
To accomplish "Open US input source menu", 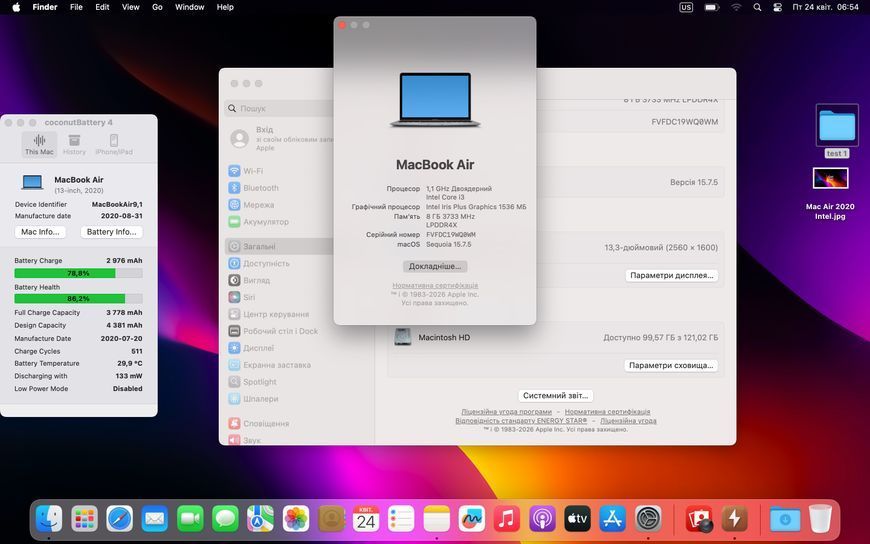I will click(686, 7).
